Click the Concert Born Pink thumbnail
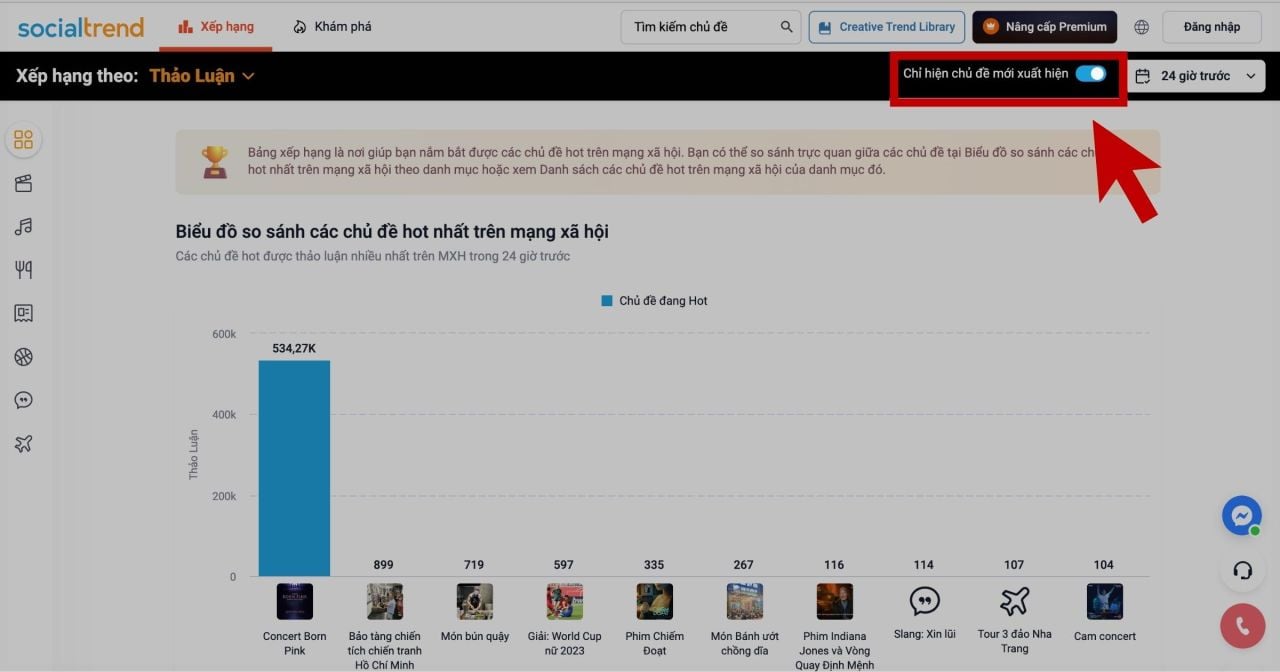1280x672 pixels. point(294,602)
